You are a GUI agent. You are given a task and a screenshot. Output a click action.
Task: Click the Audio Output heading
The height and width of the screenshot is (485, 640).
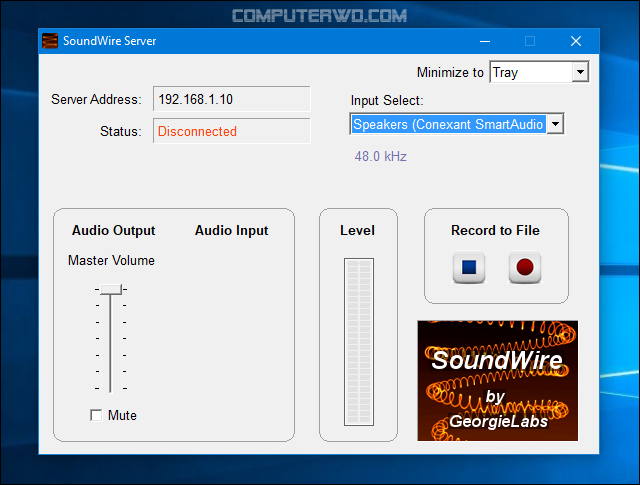coord(113,231)
